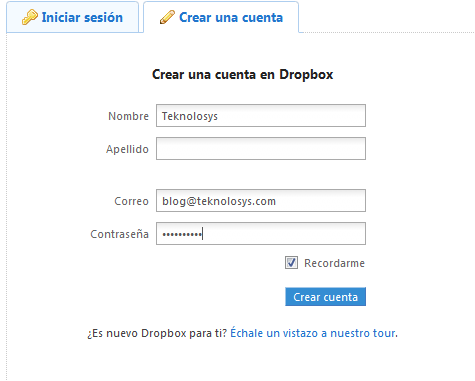475x381 pixels.
Task: Click the Crear cuenta button
Action: coord(325,297)
